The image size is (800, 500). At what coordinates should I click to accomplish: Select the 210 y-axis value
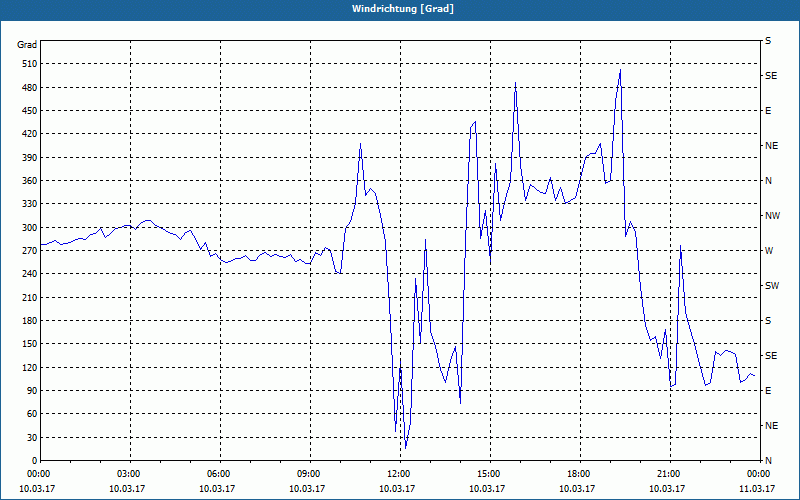30,297
